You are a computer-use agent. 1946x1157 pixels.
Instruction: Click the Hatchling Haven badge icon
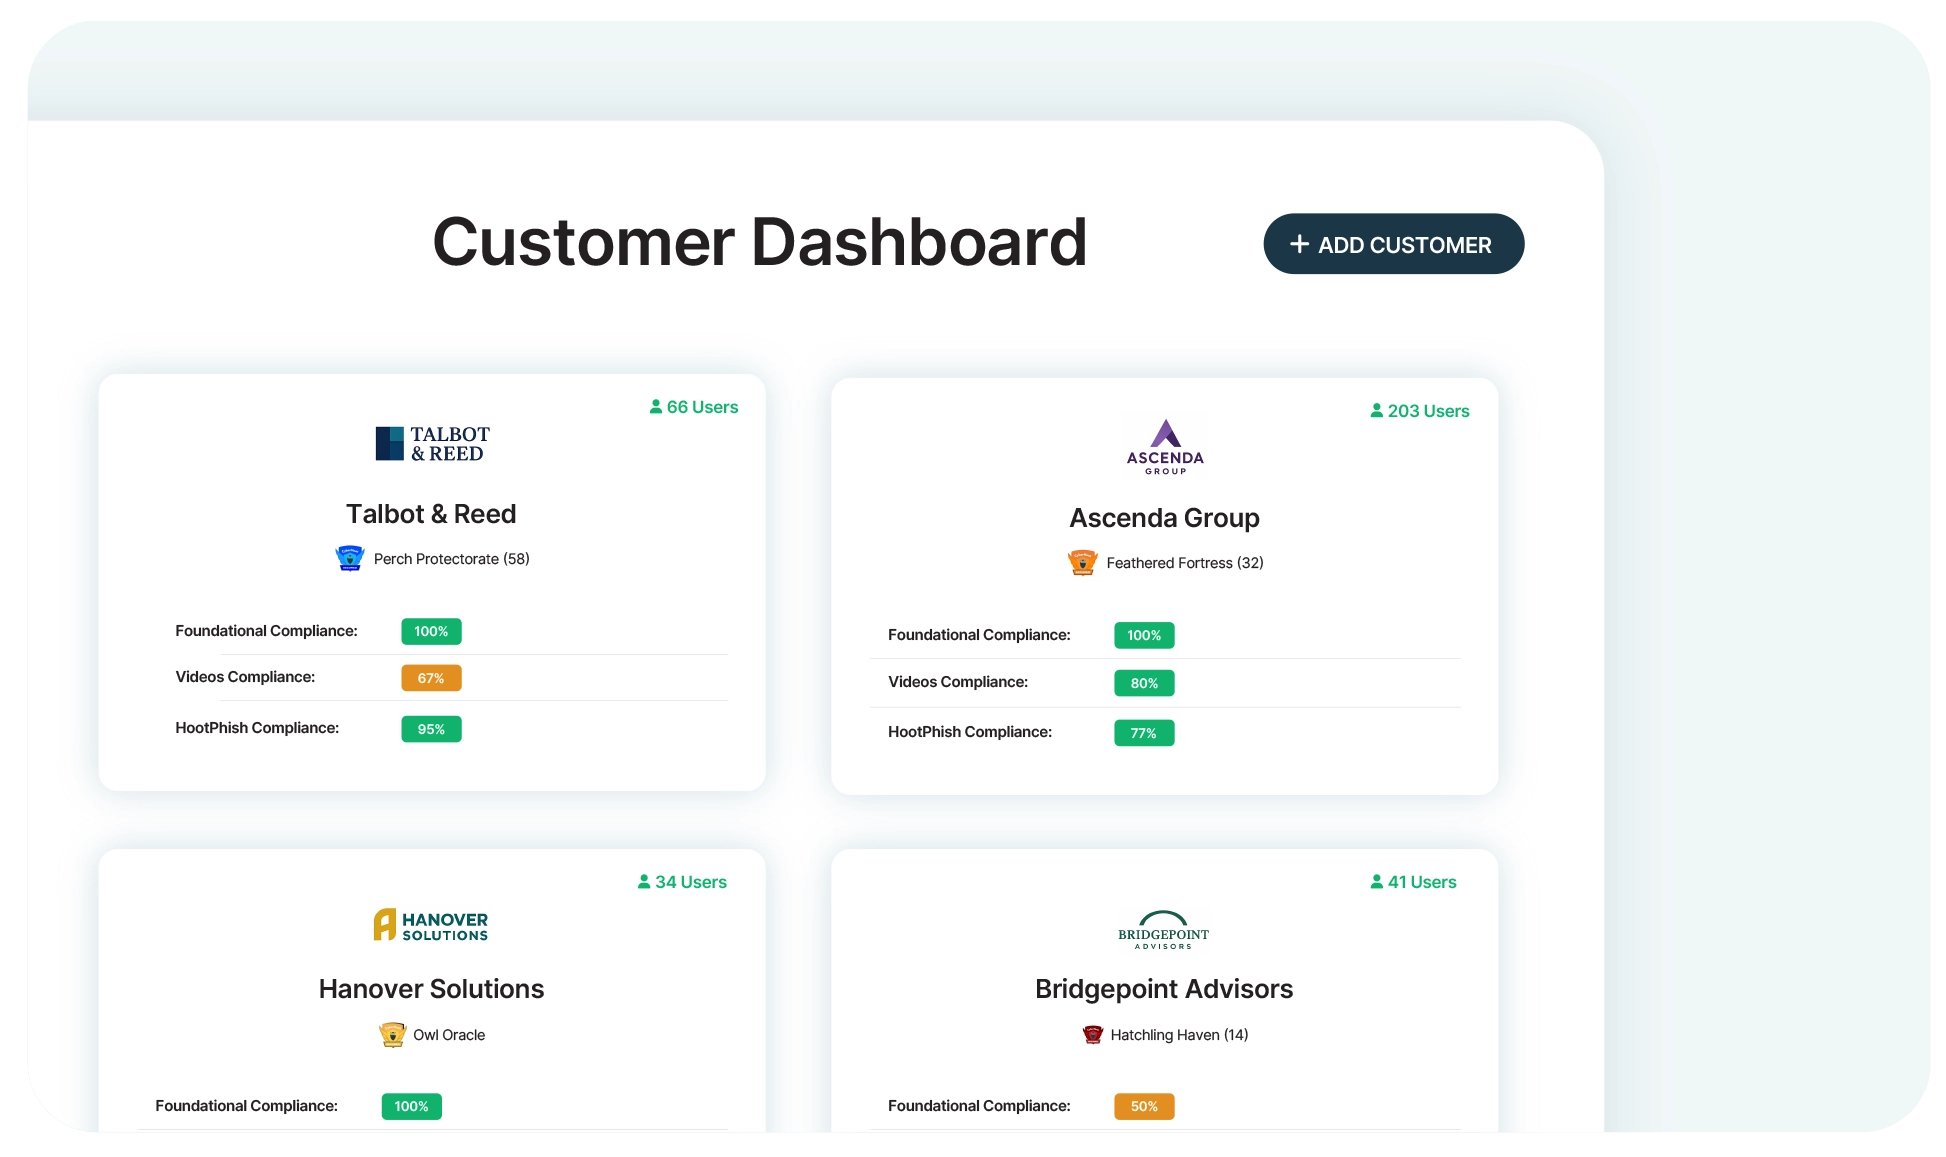click(x=1092, y=1034)
